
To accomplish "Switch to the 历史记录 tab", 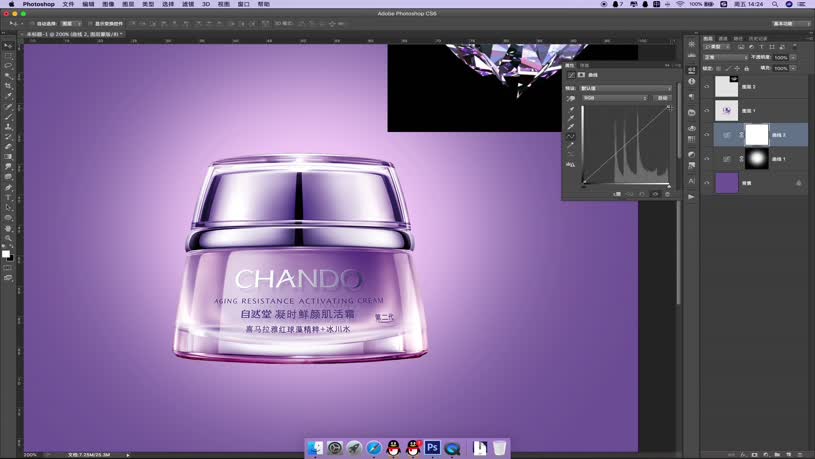I will coord(758,38).
